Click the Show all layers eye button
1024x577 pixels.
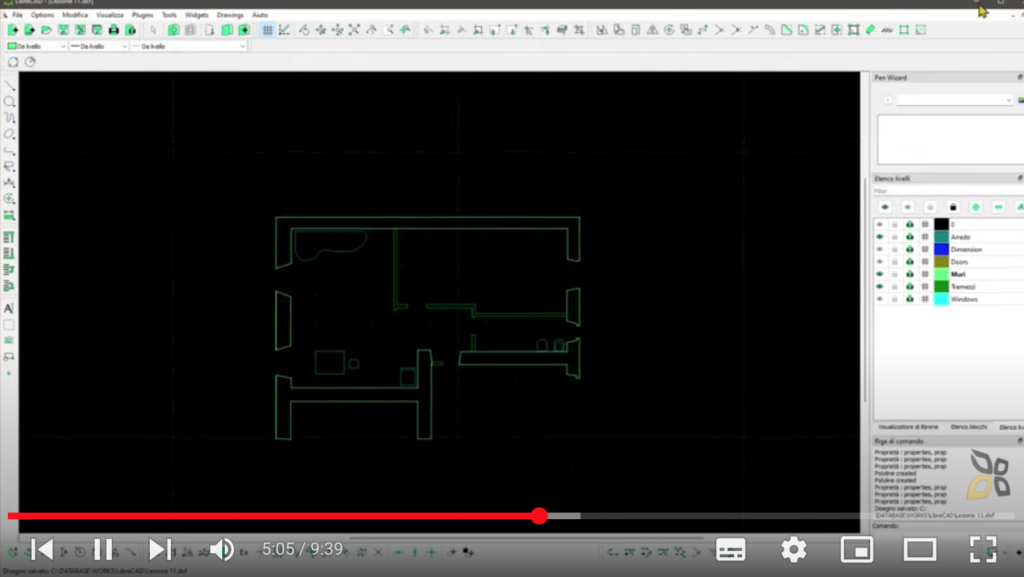(x=885, y=207)
